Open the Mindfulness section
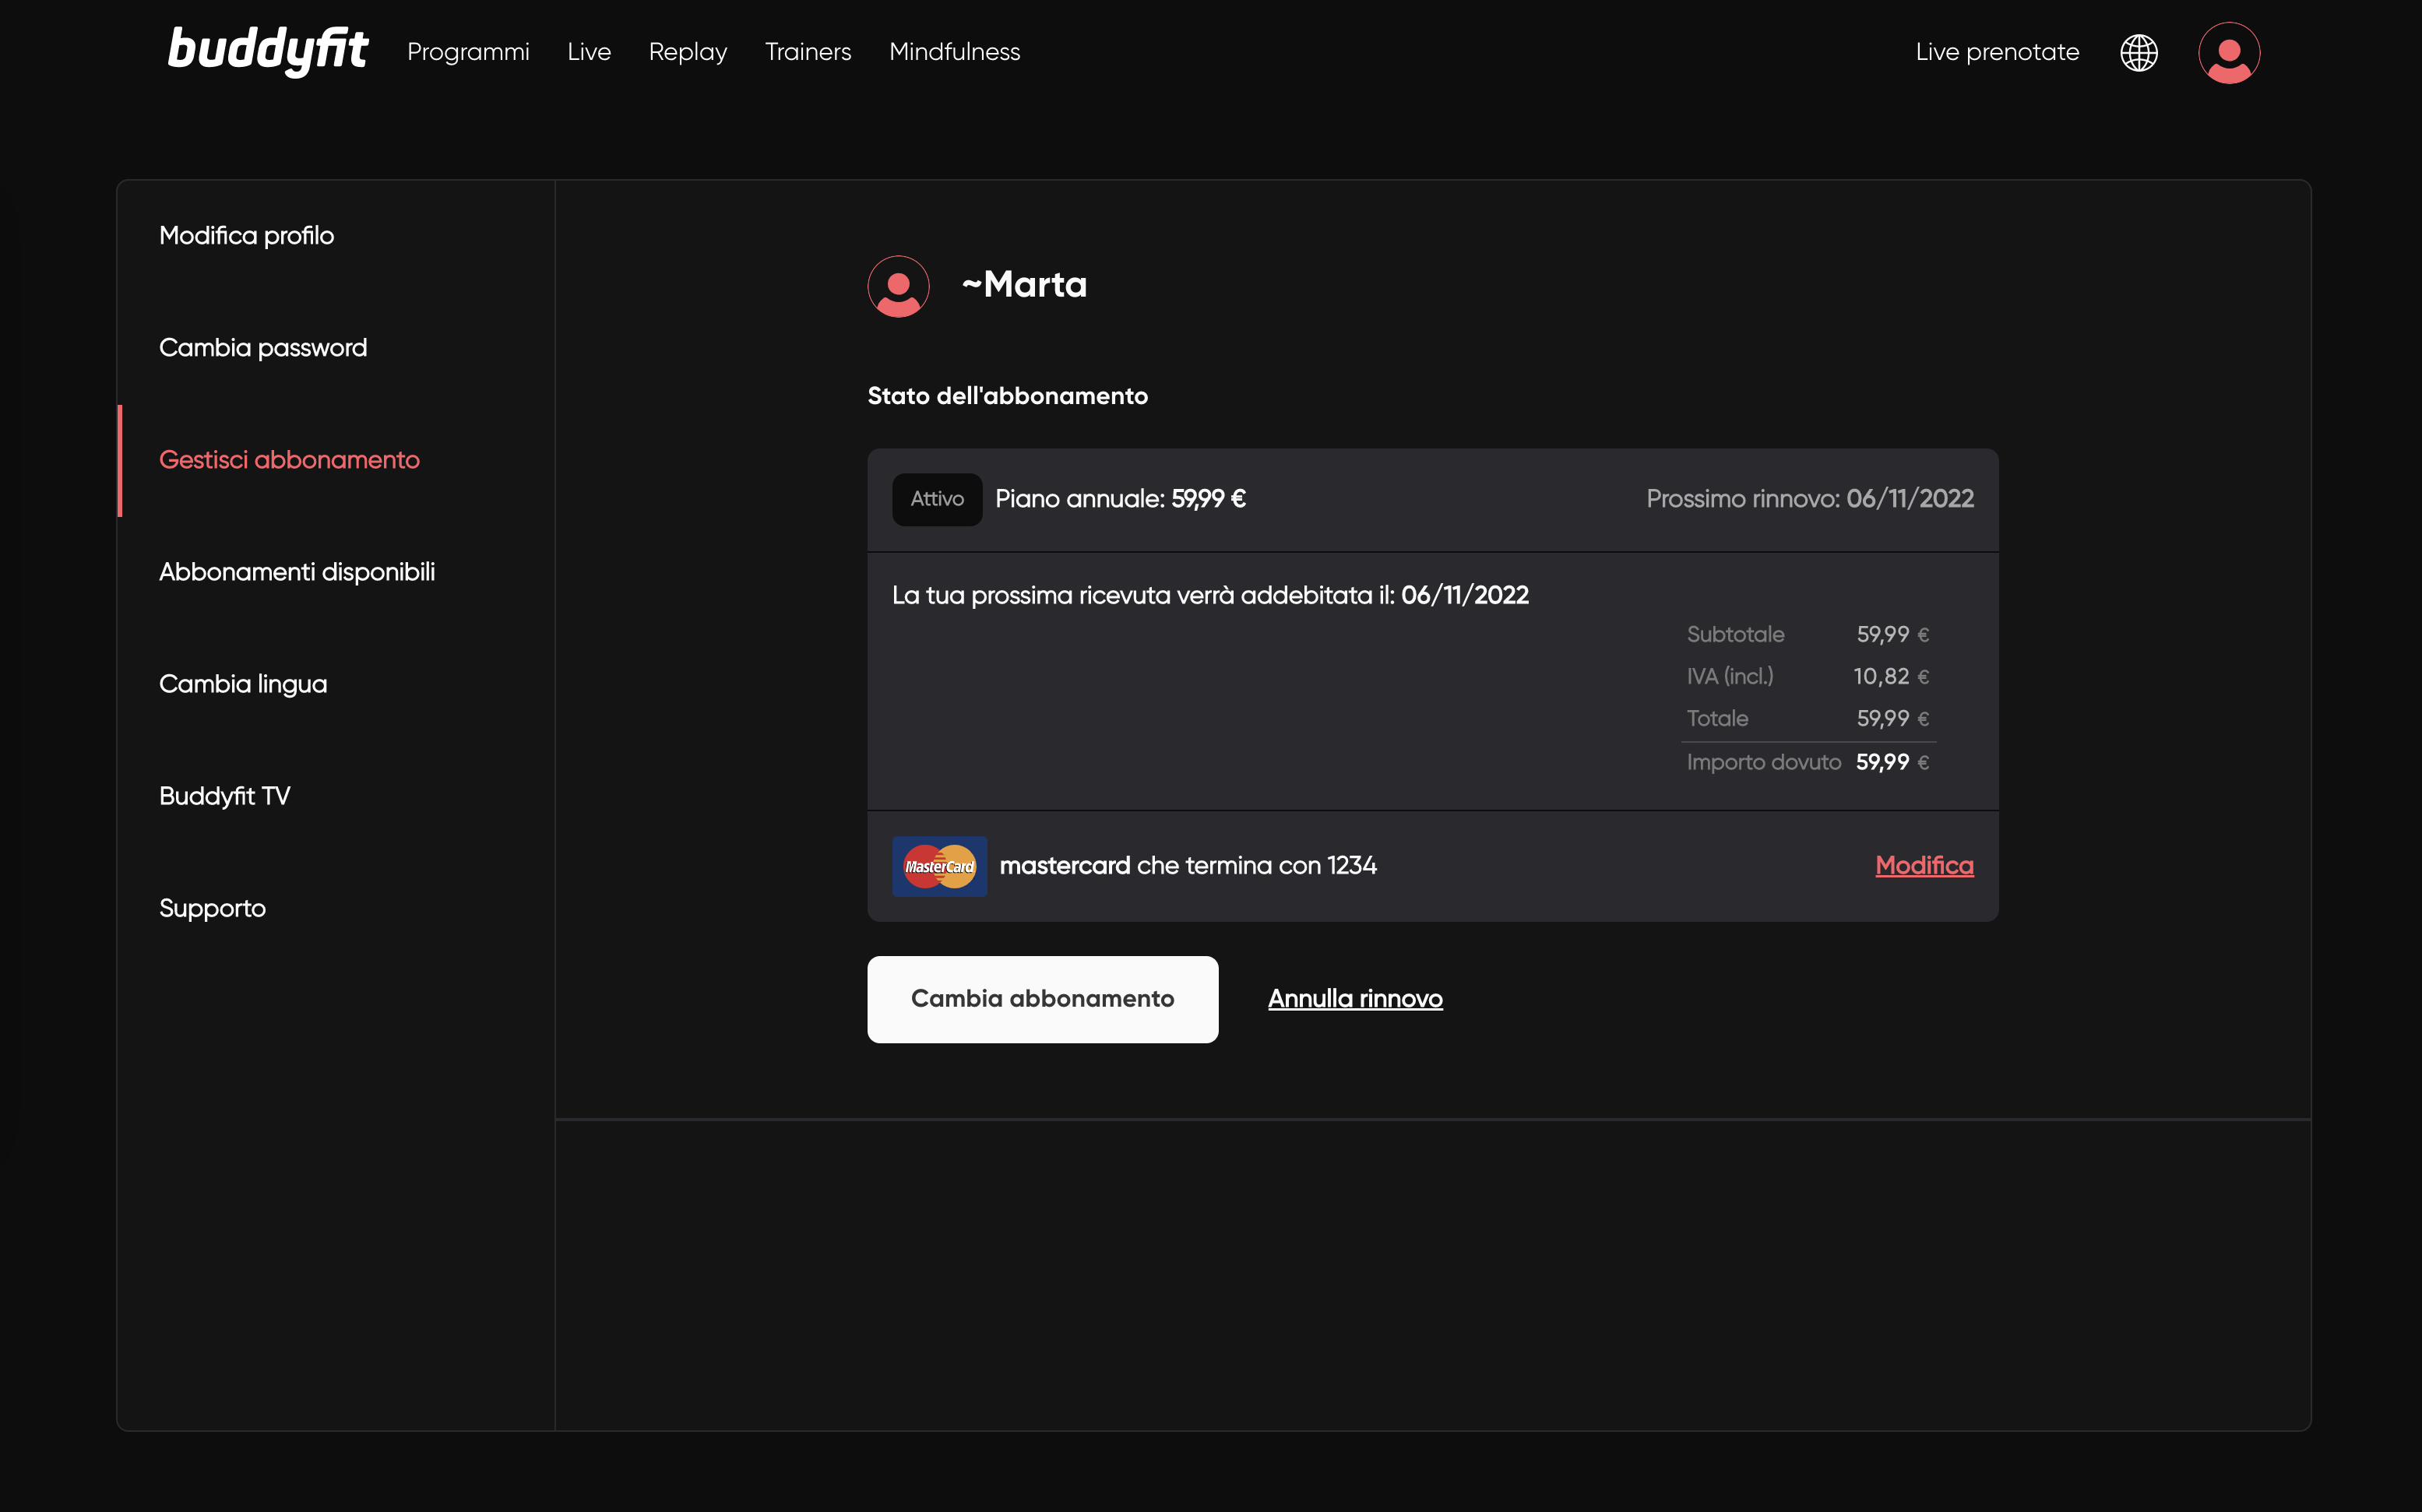Screen dimensions: 2422x1512 coord(955,52)
